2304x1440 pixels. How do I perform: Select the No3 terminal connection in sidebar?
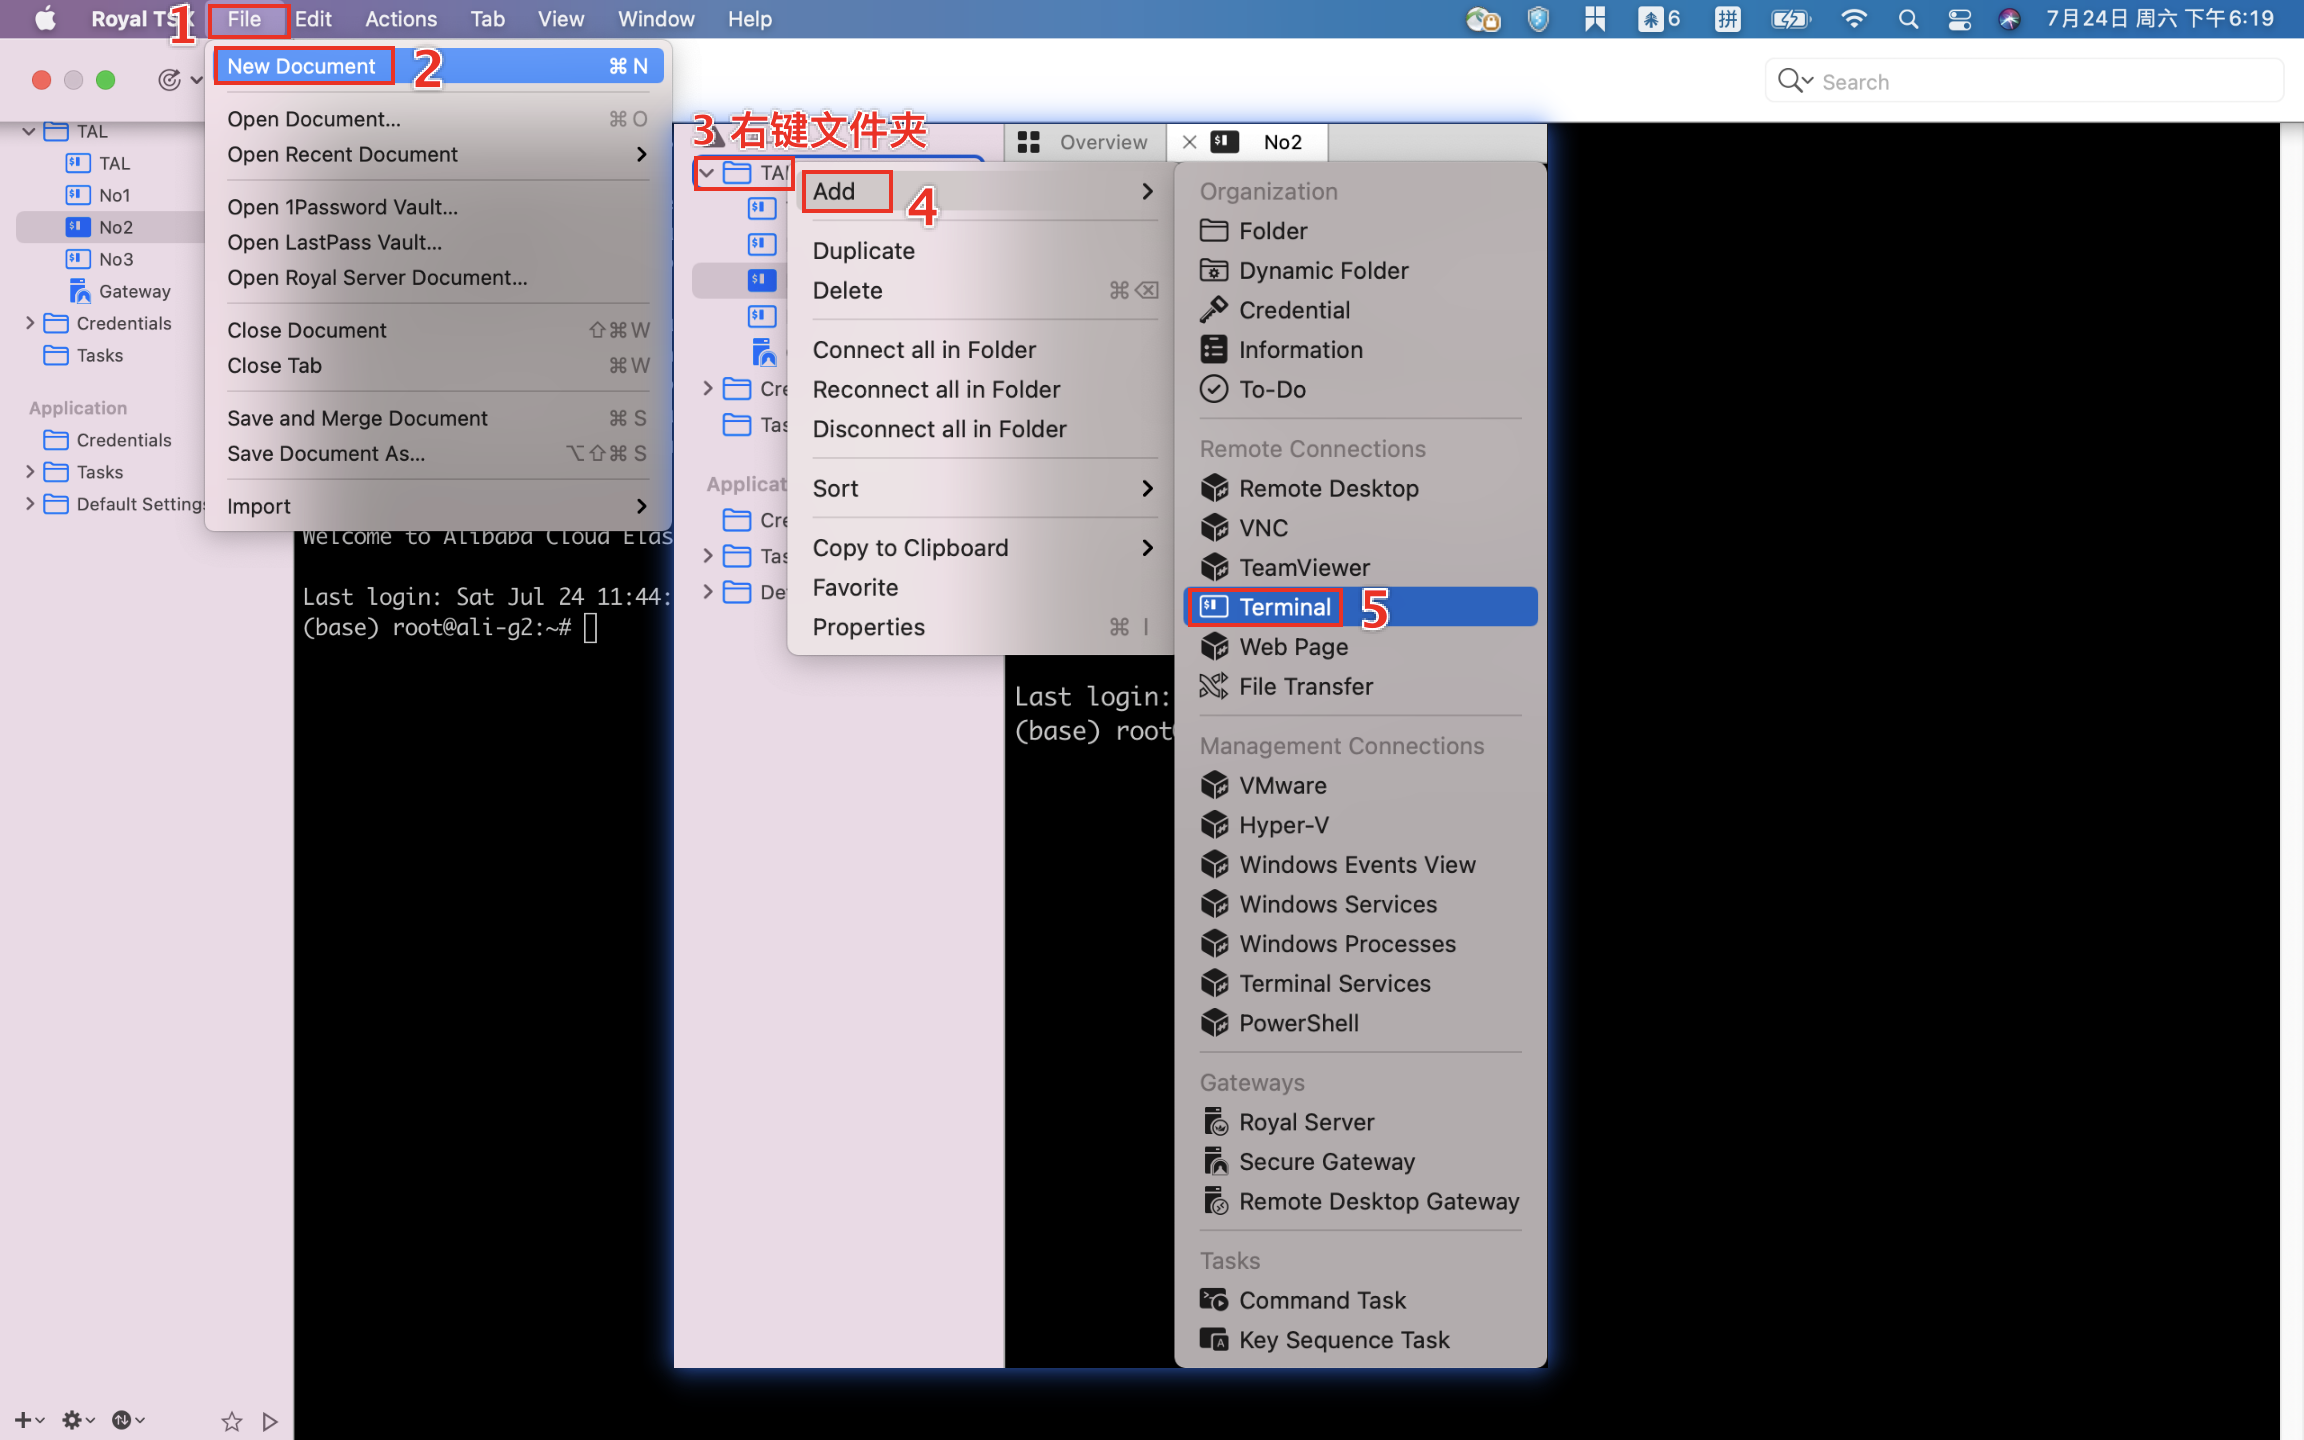click(115, 259)
